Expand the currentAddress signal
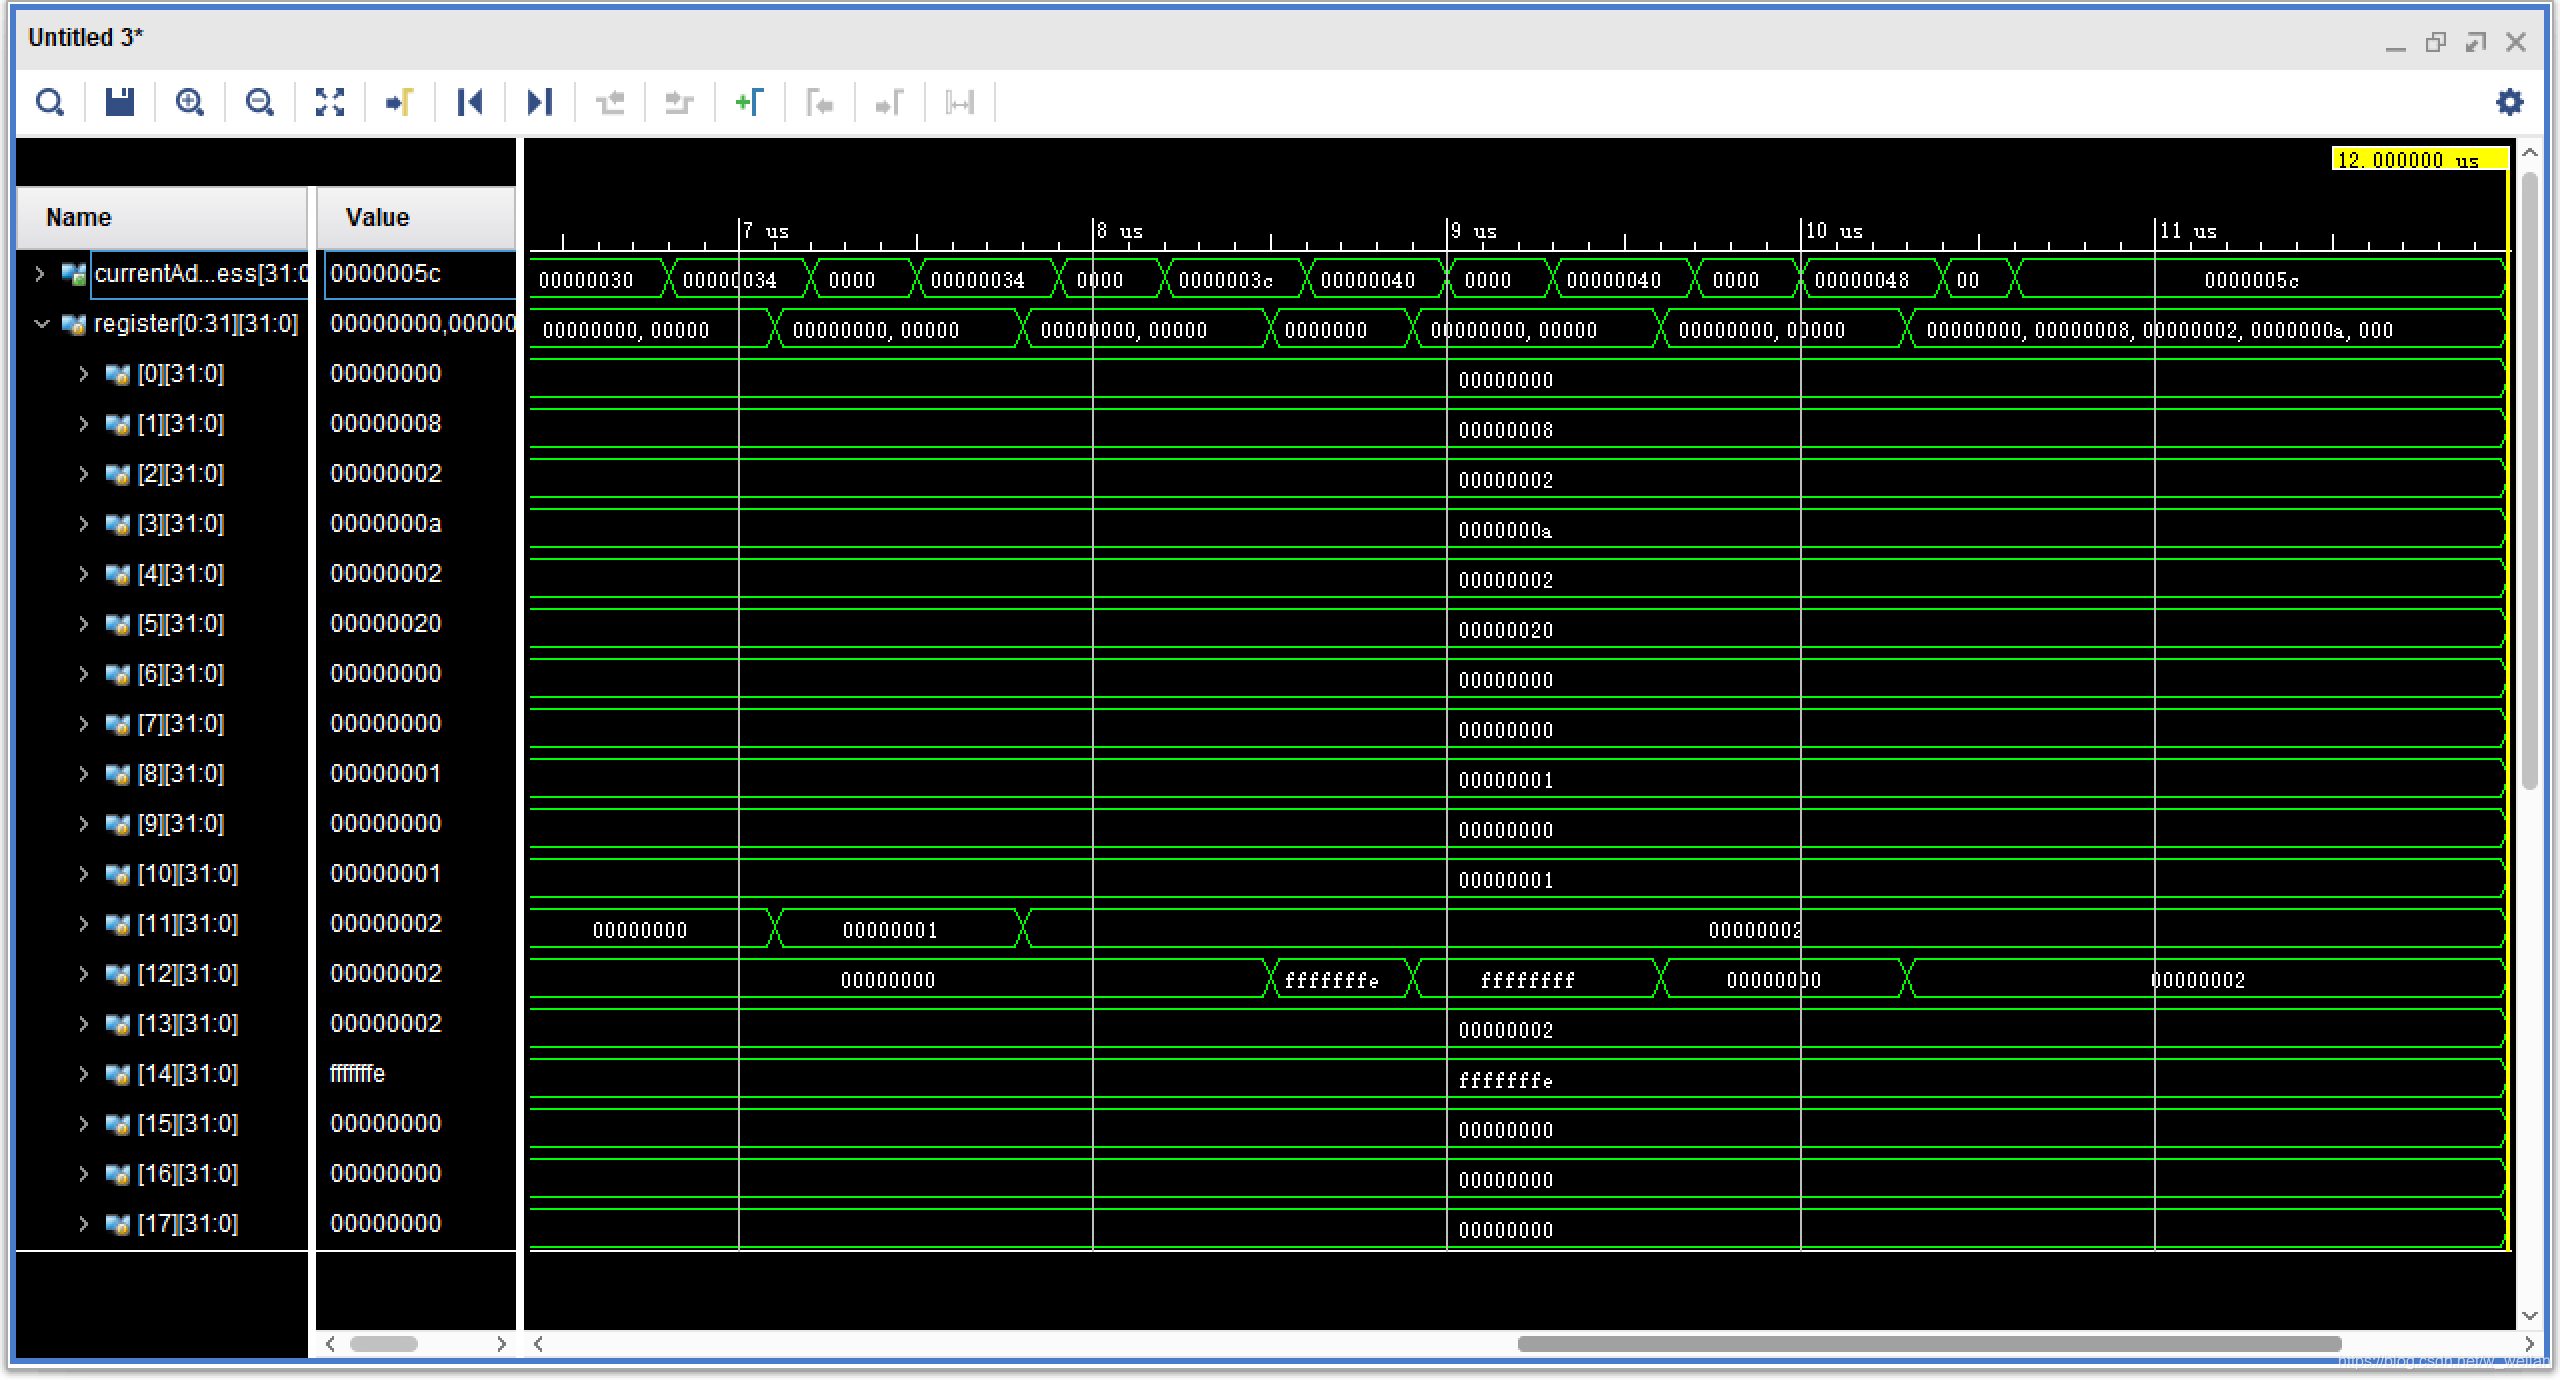This screenshot has height=1380, width=2560. coord(39,273)
